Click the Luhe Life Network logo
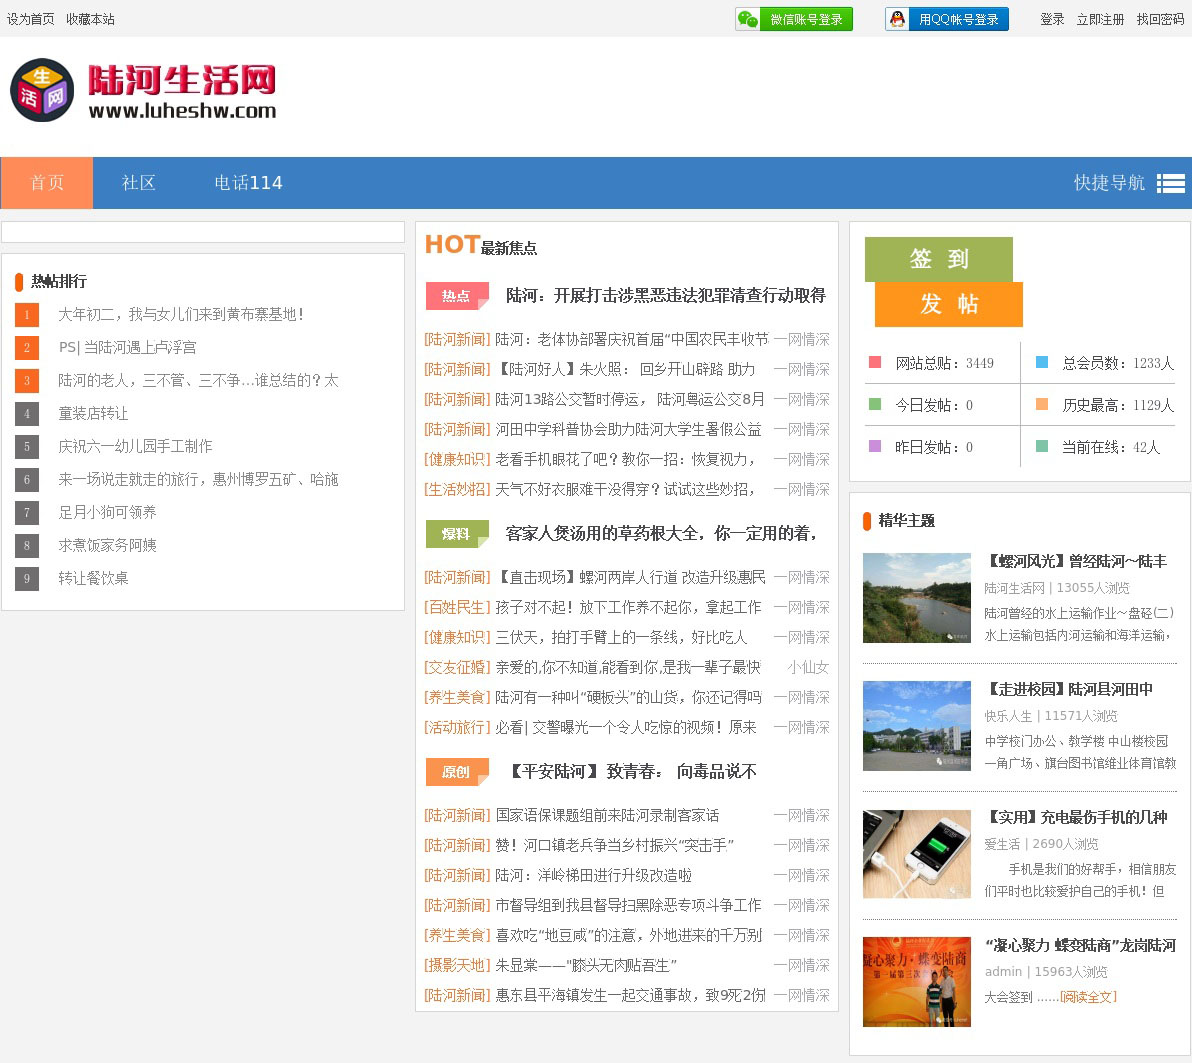Image resolution: width=1200 pixels, height=1063 pixels. (143, 91)
